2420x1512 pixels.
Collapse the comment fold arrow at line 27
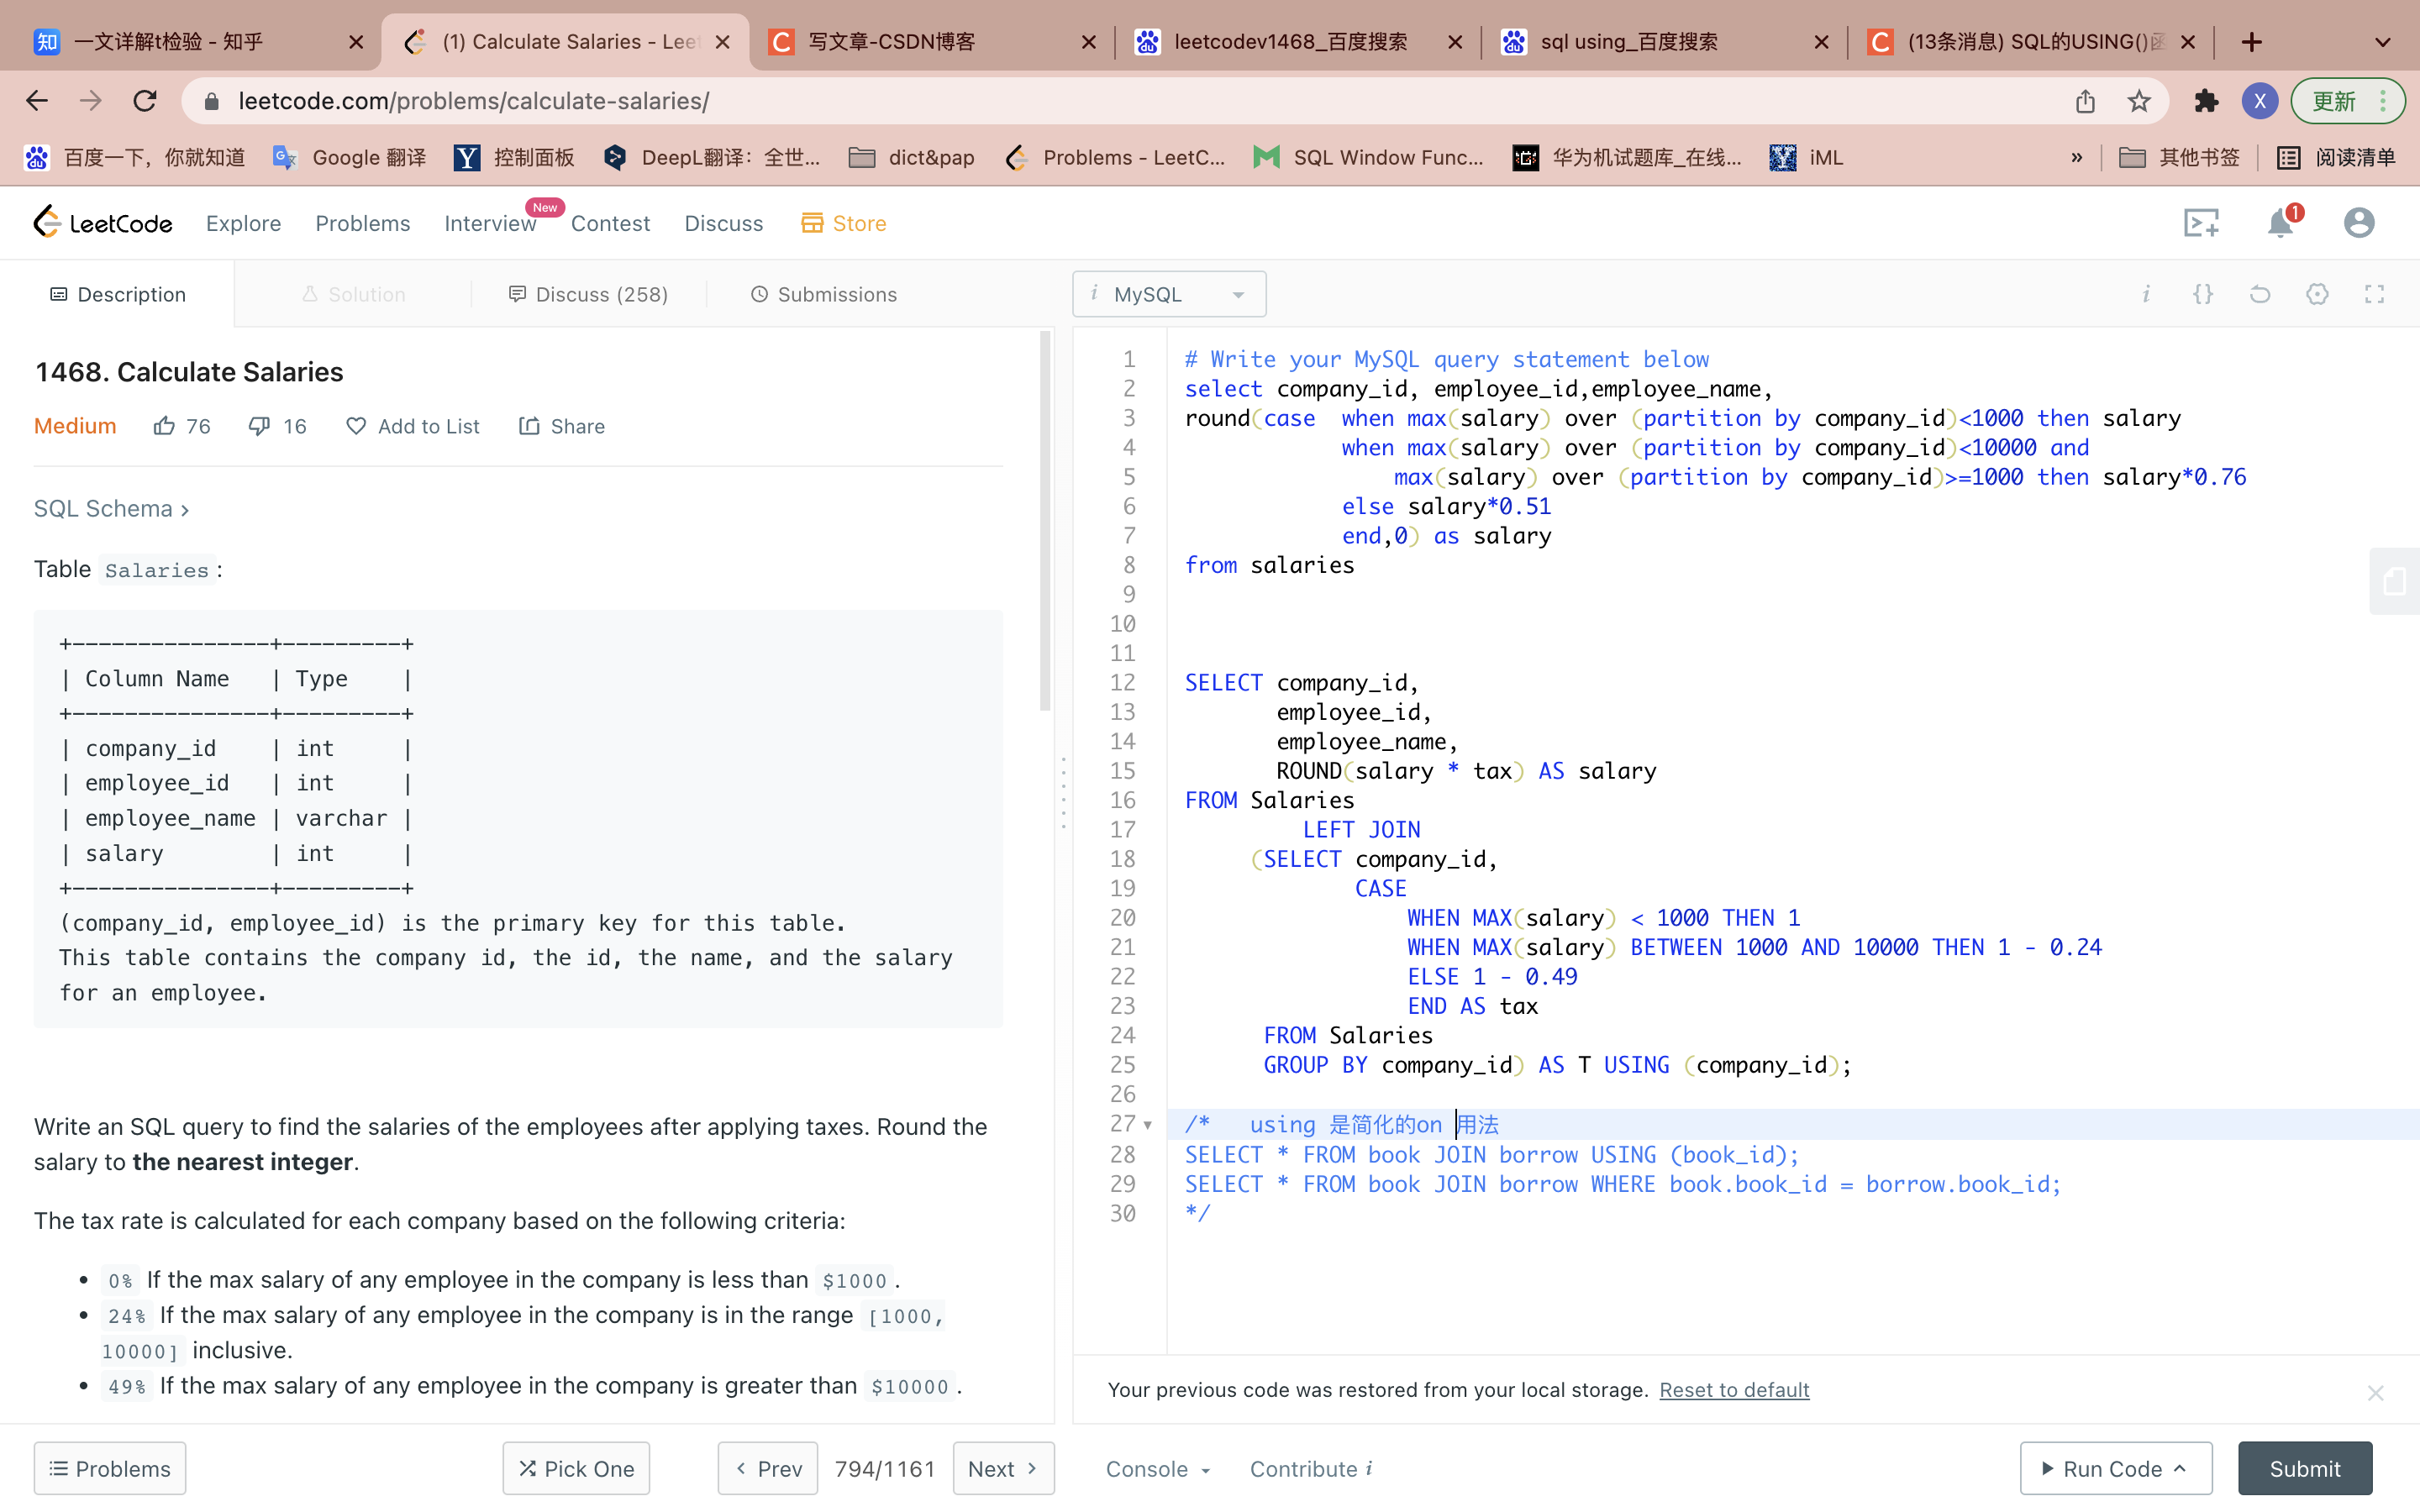point(1148,1125)
